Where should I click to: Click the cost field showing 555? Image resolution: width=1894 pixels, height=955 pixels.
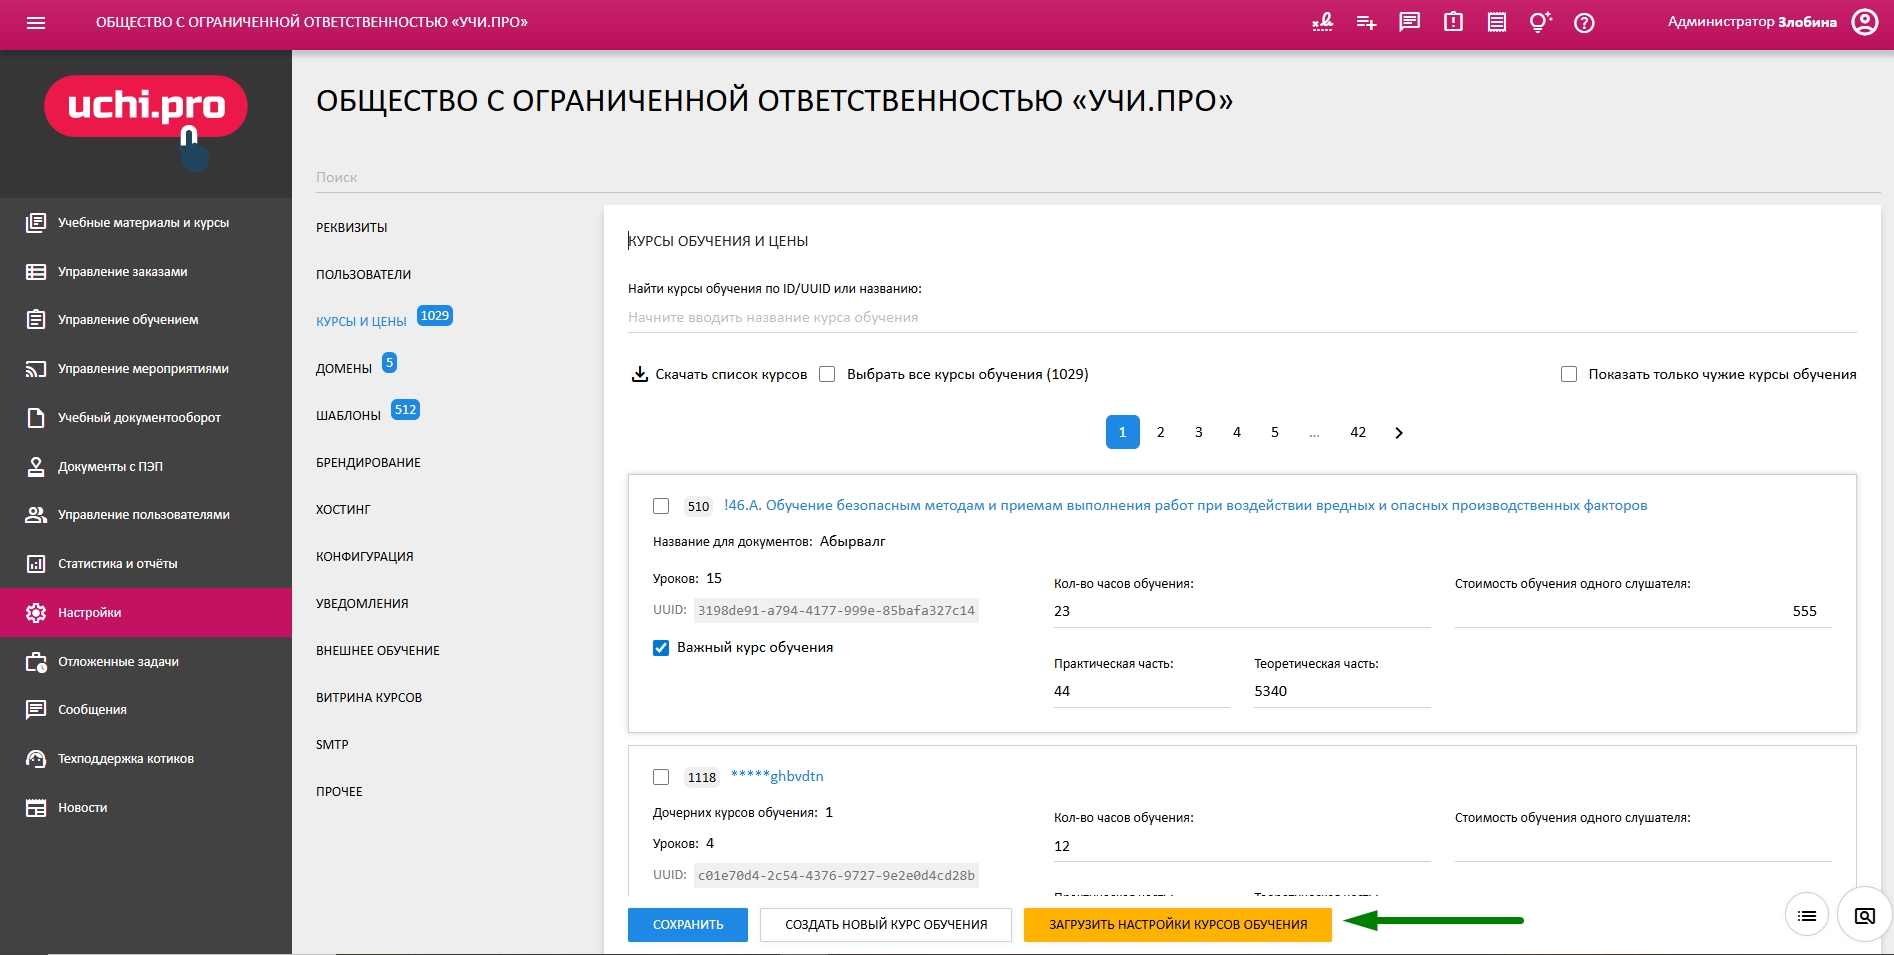pos(1643,611)
